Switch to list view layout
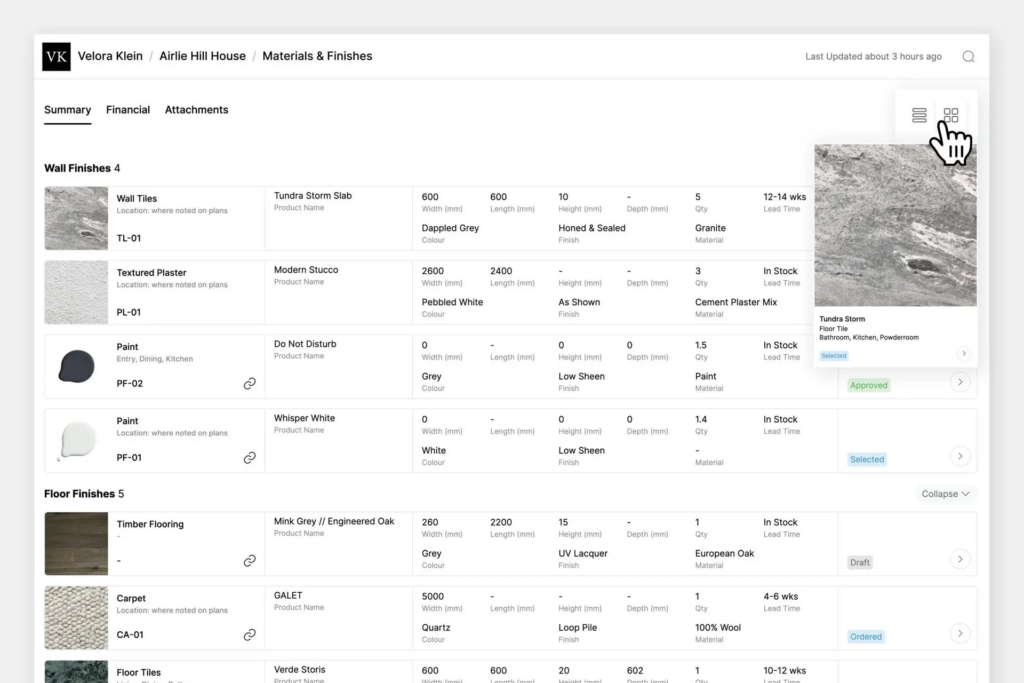1024x683 pixels. pos(919,116)
